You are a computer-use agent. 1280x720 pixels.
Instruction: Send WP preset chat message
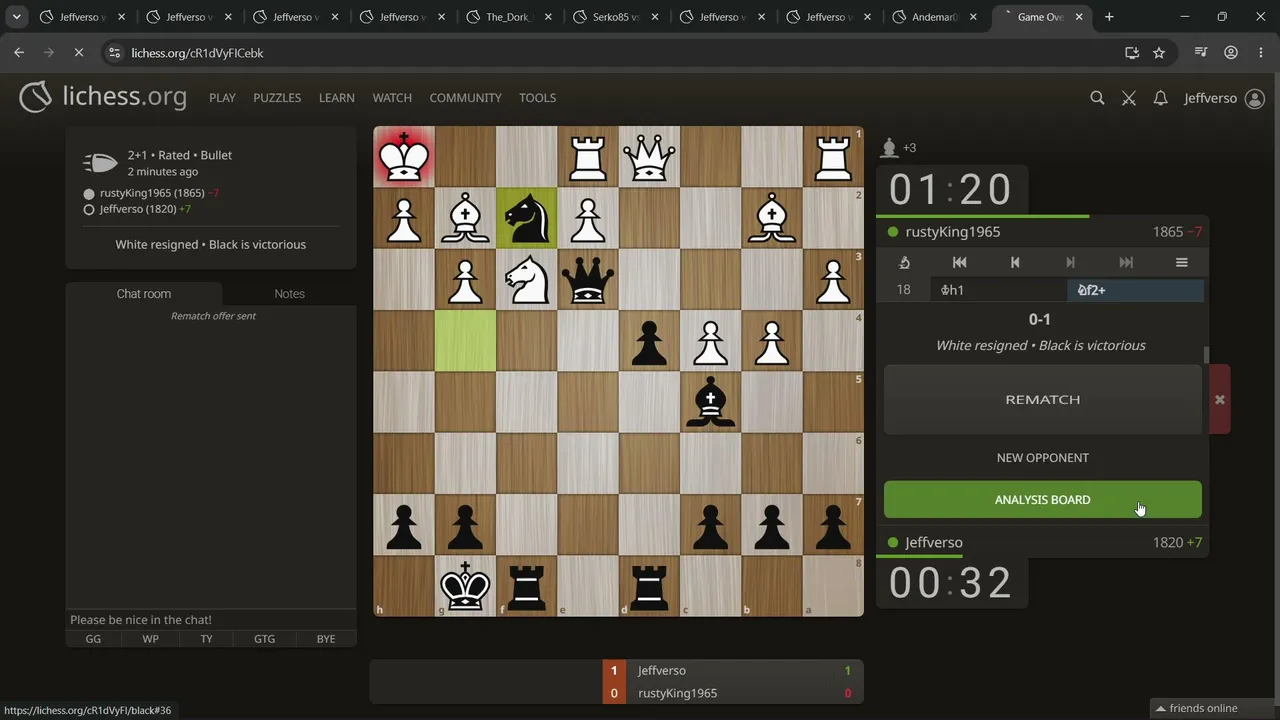click(150, 639)
